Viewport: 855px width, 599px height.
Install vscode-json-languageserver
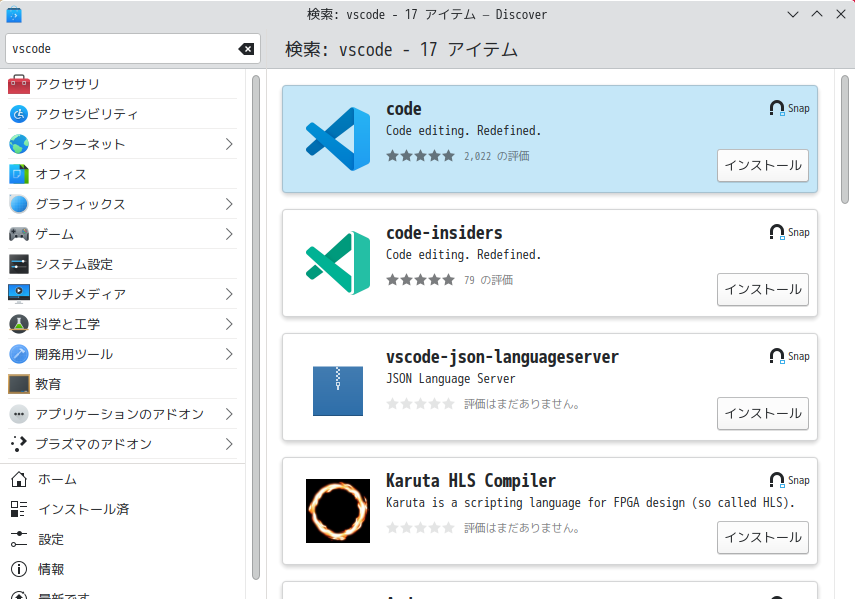(x=762, y=413)
